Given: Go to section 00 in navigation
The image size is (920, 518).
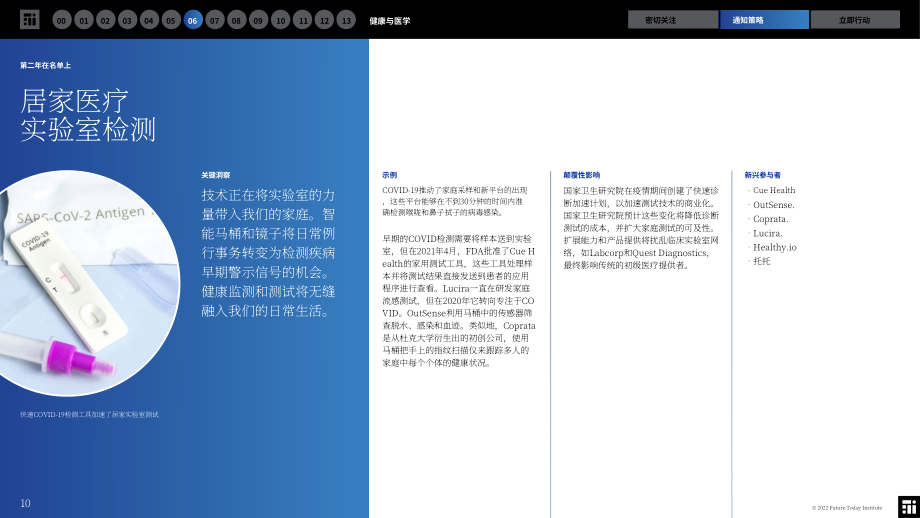Looking at the screenshot, I should pos(62,20).
